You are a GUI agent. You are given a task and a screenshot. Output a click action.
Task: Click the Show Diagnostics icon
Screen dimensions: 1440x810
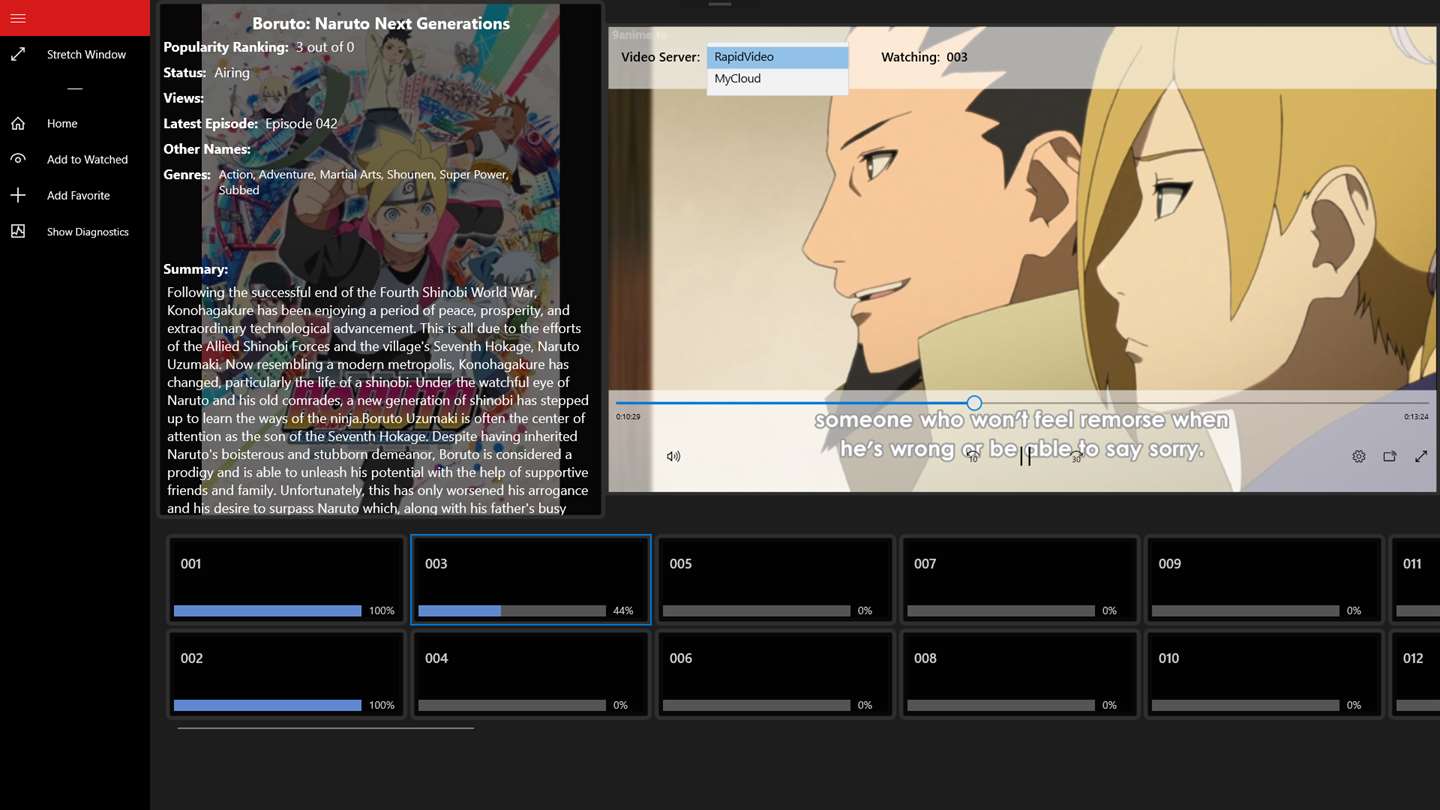click(x=18, y=231)
